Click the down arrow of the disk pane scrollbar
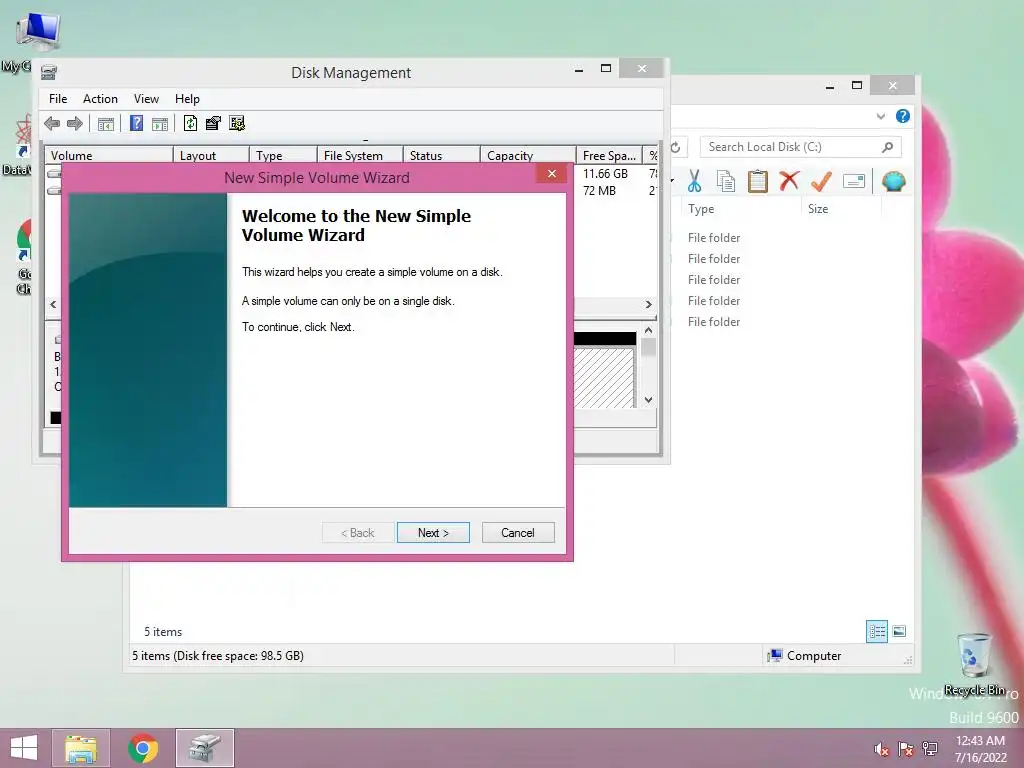1024x768 pixels. (x=648, y=400)
